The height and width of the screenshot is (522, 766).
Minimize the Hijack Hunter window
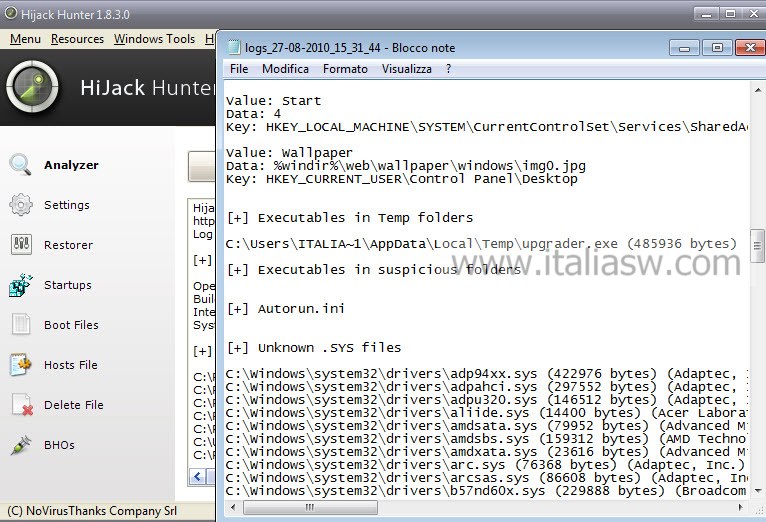706,14
